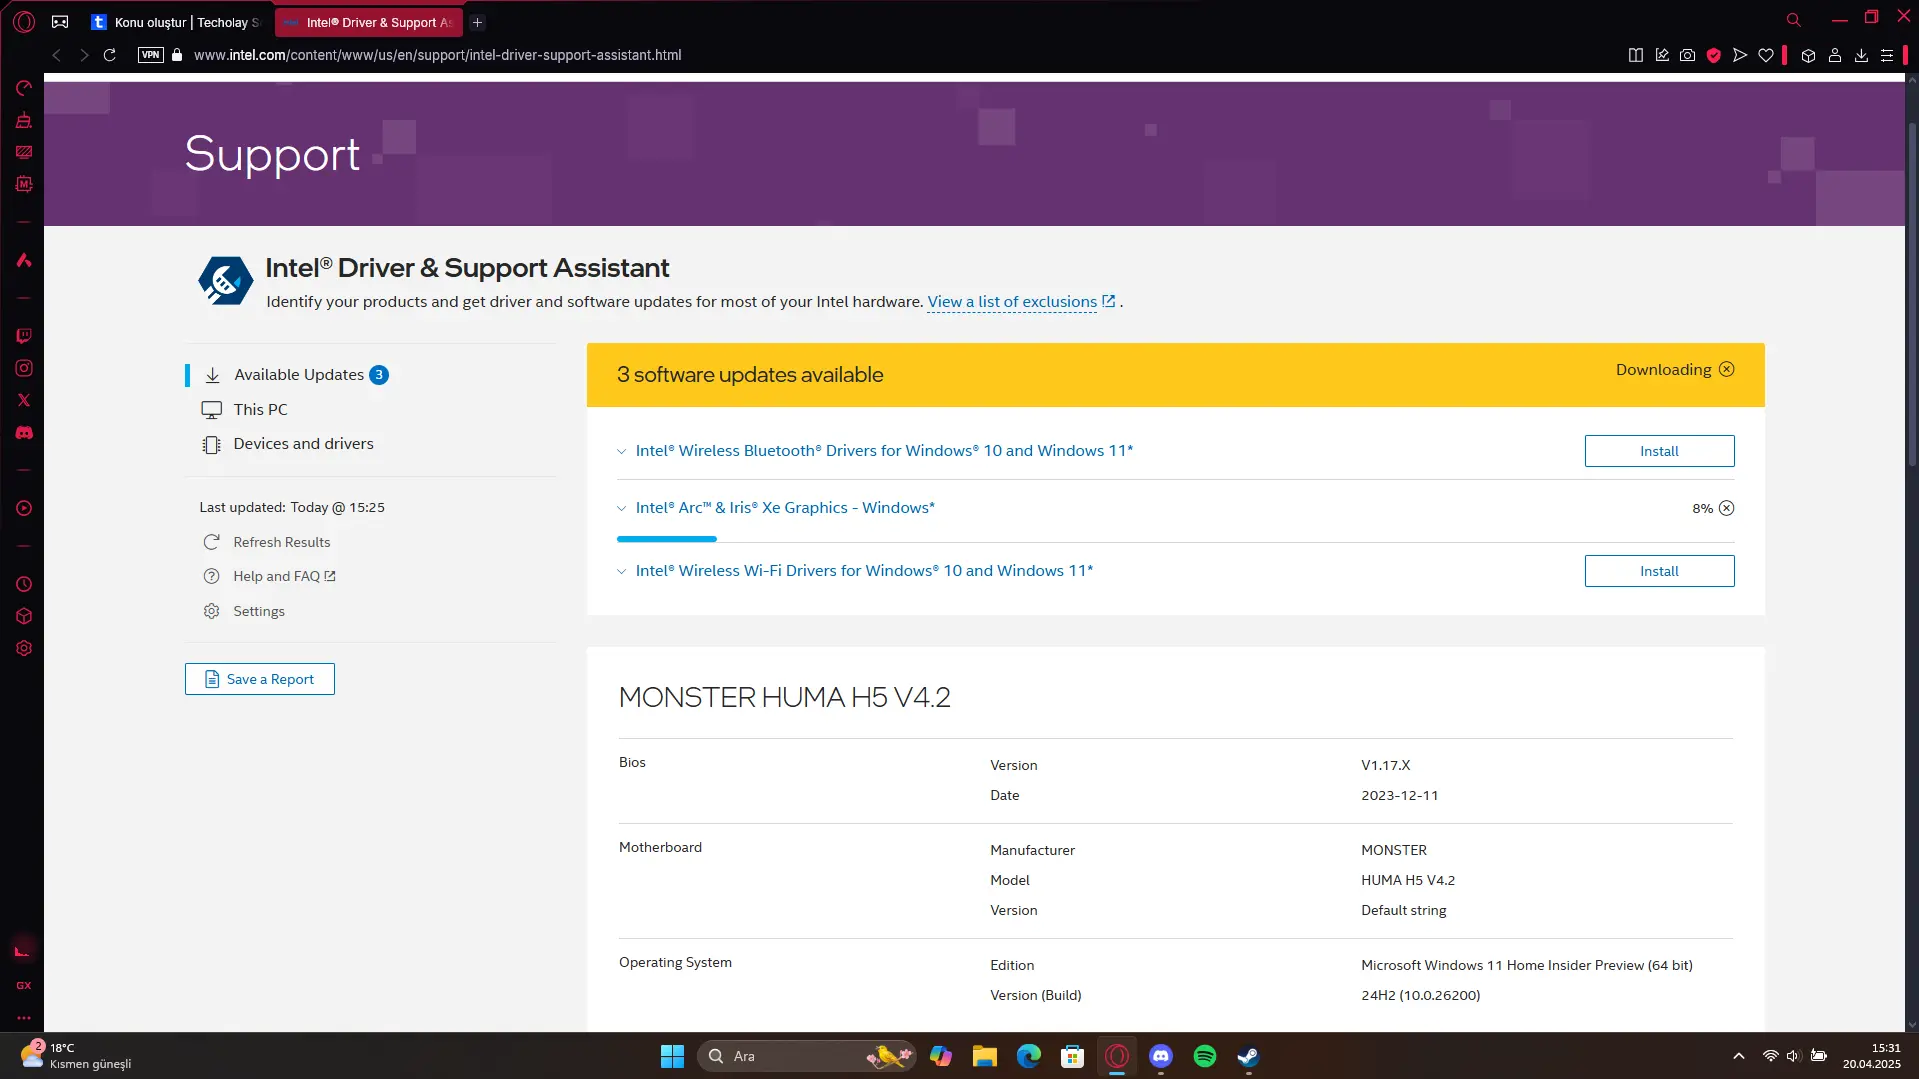This screenshot has width=1919, height=1079.
Task: Expand Intel Arc & Iris Xe Graphics details
Action: click(x=621, y=508)
